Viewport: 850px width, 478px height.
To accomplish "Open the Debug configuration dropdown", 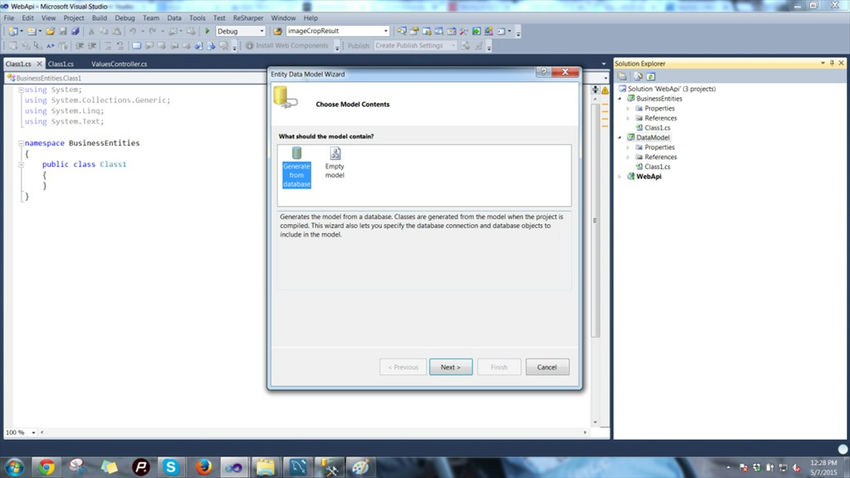I will point(262,31).
